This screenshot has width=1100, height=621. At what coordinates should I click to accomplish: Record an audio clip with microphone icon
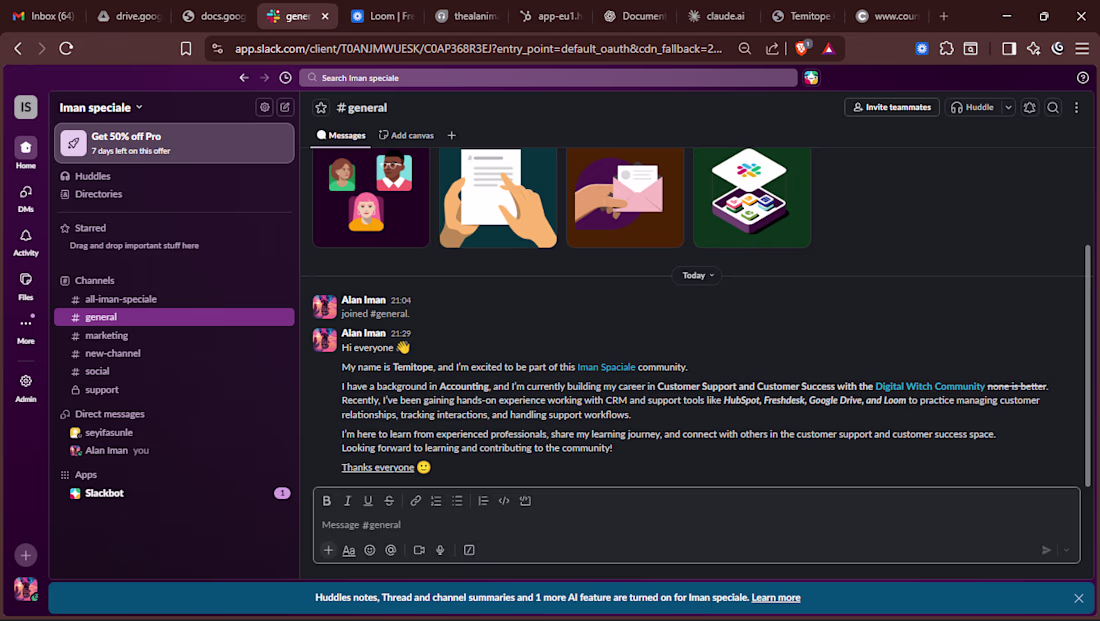point(440,550)
